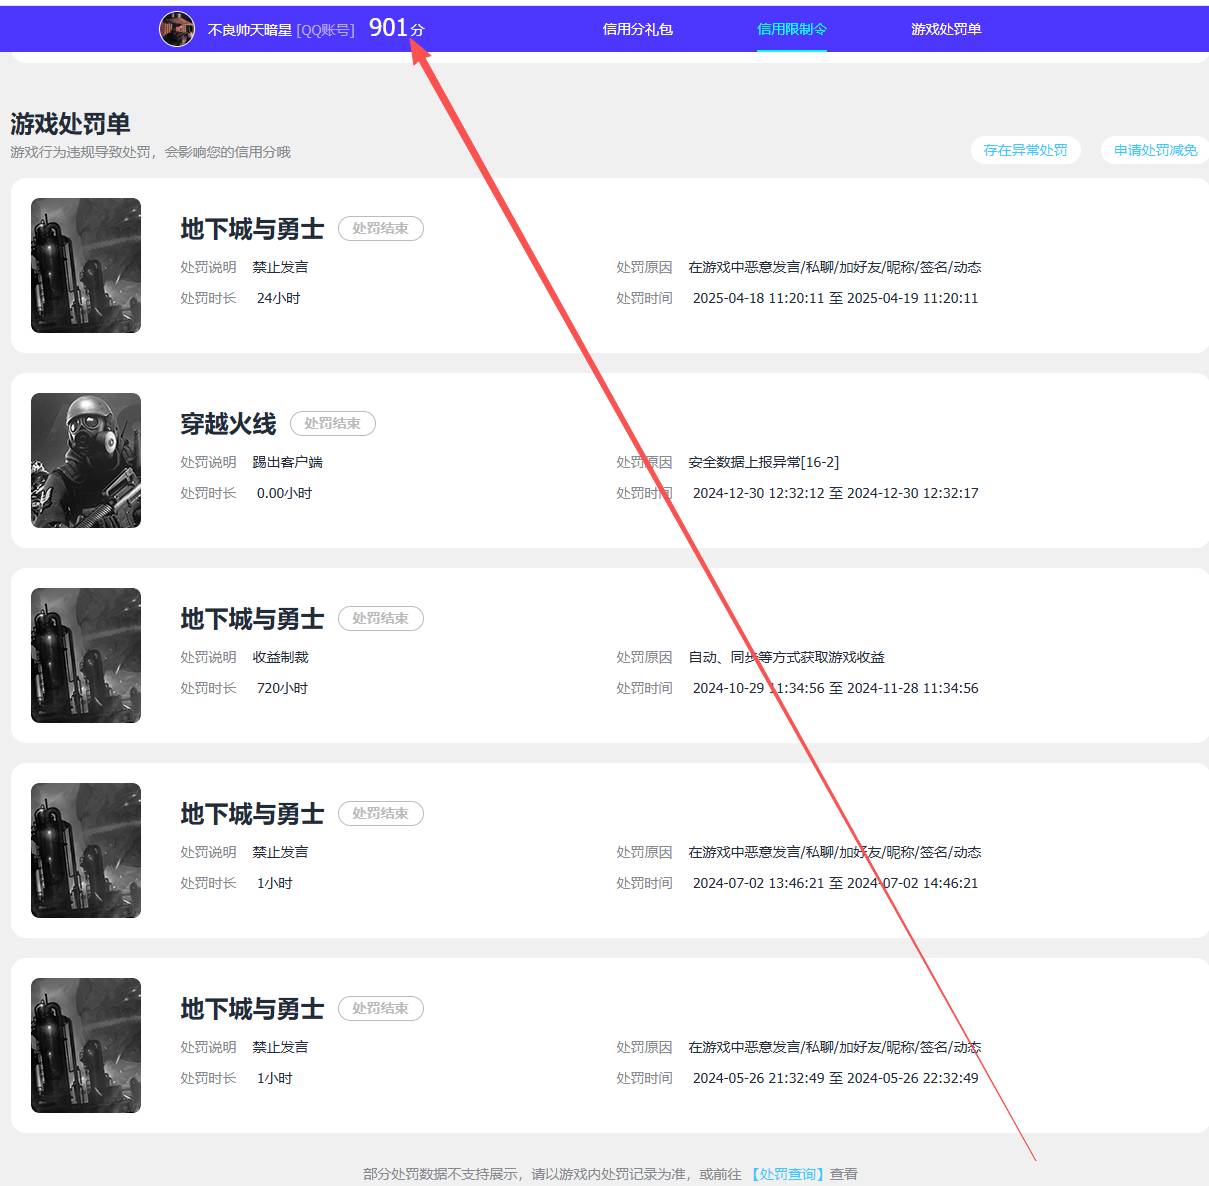
Task: Click the user avatar in the header
Action: pos(177,29)
